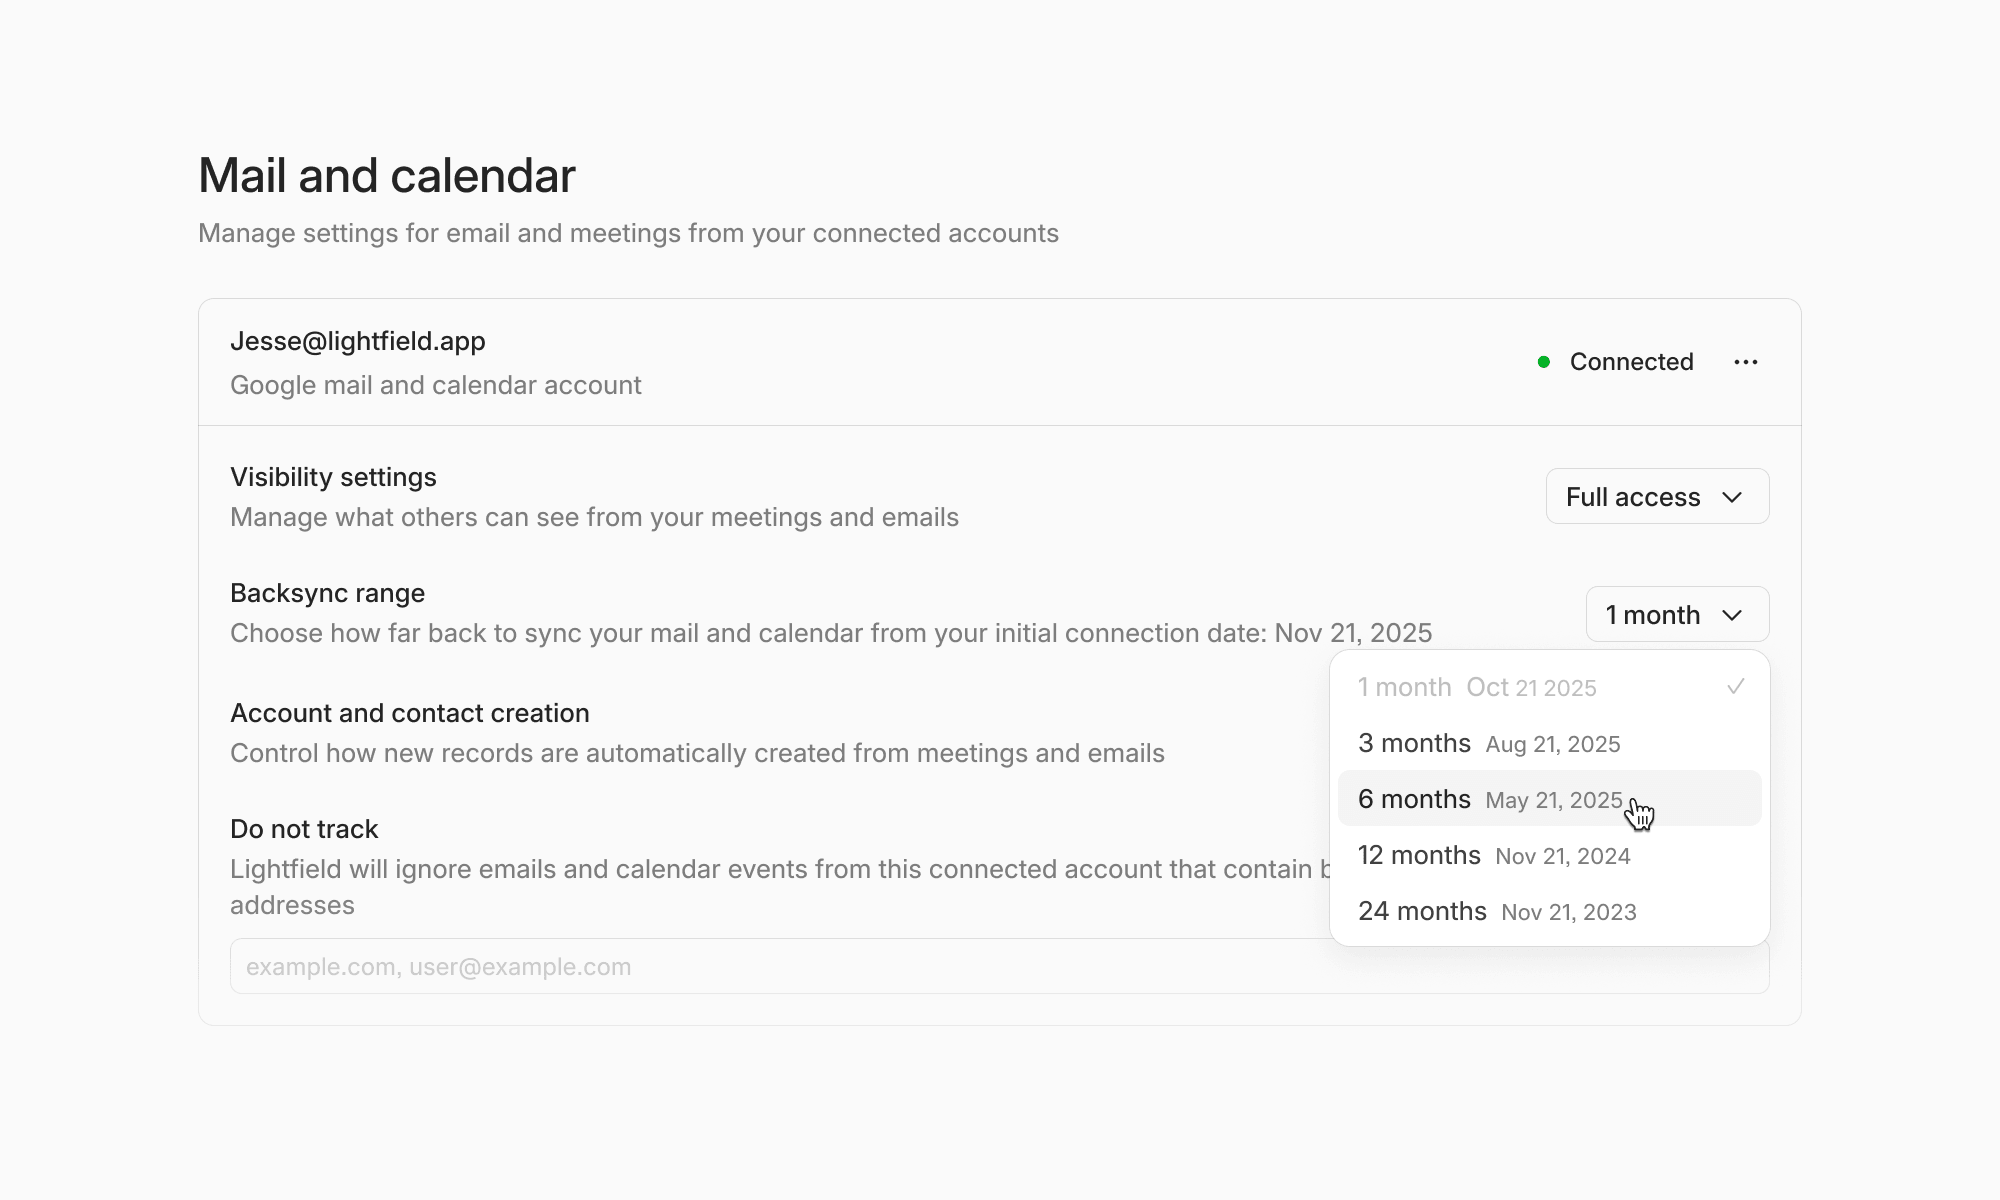Screen dimensions: 2000x1200
Task: Click the green connection status dot
Action: [1544, 362]
